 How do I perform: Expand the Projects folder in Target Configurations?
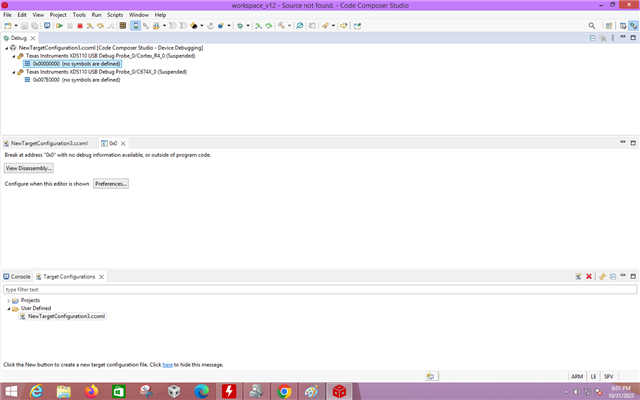(9, 300)
